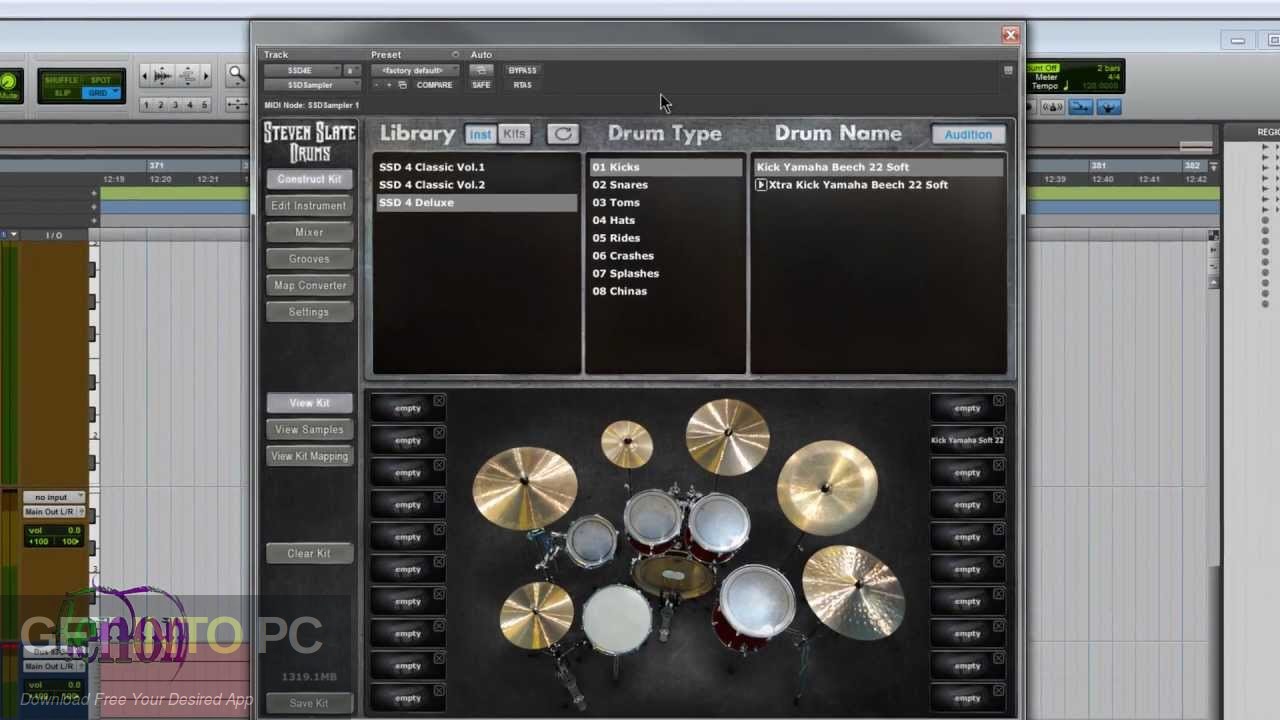This screenshot has width=1280, height=720.
Task: Toggle the Inst library mode
Action: click(x=481, y=134)
